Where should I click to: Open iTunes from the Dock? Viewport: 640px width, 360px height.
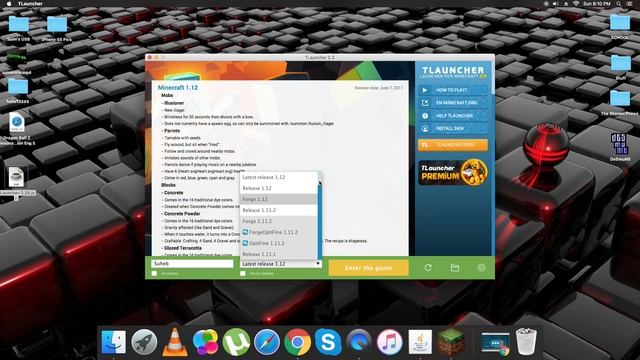tap(389, 342)
